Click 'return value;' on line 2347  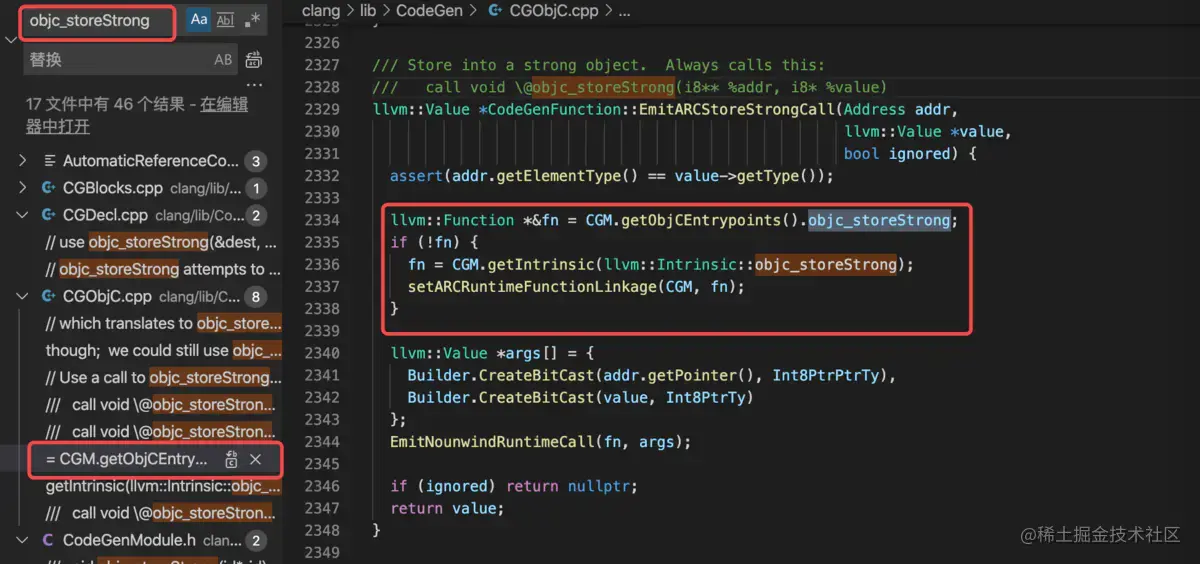(447, 508)
